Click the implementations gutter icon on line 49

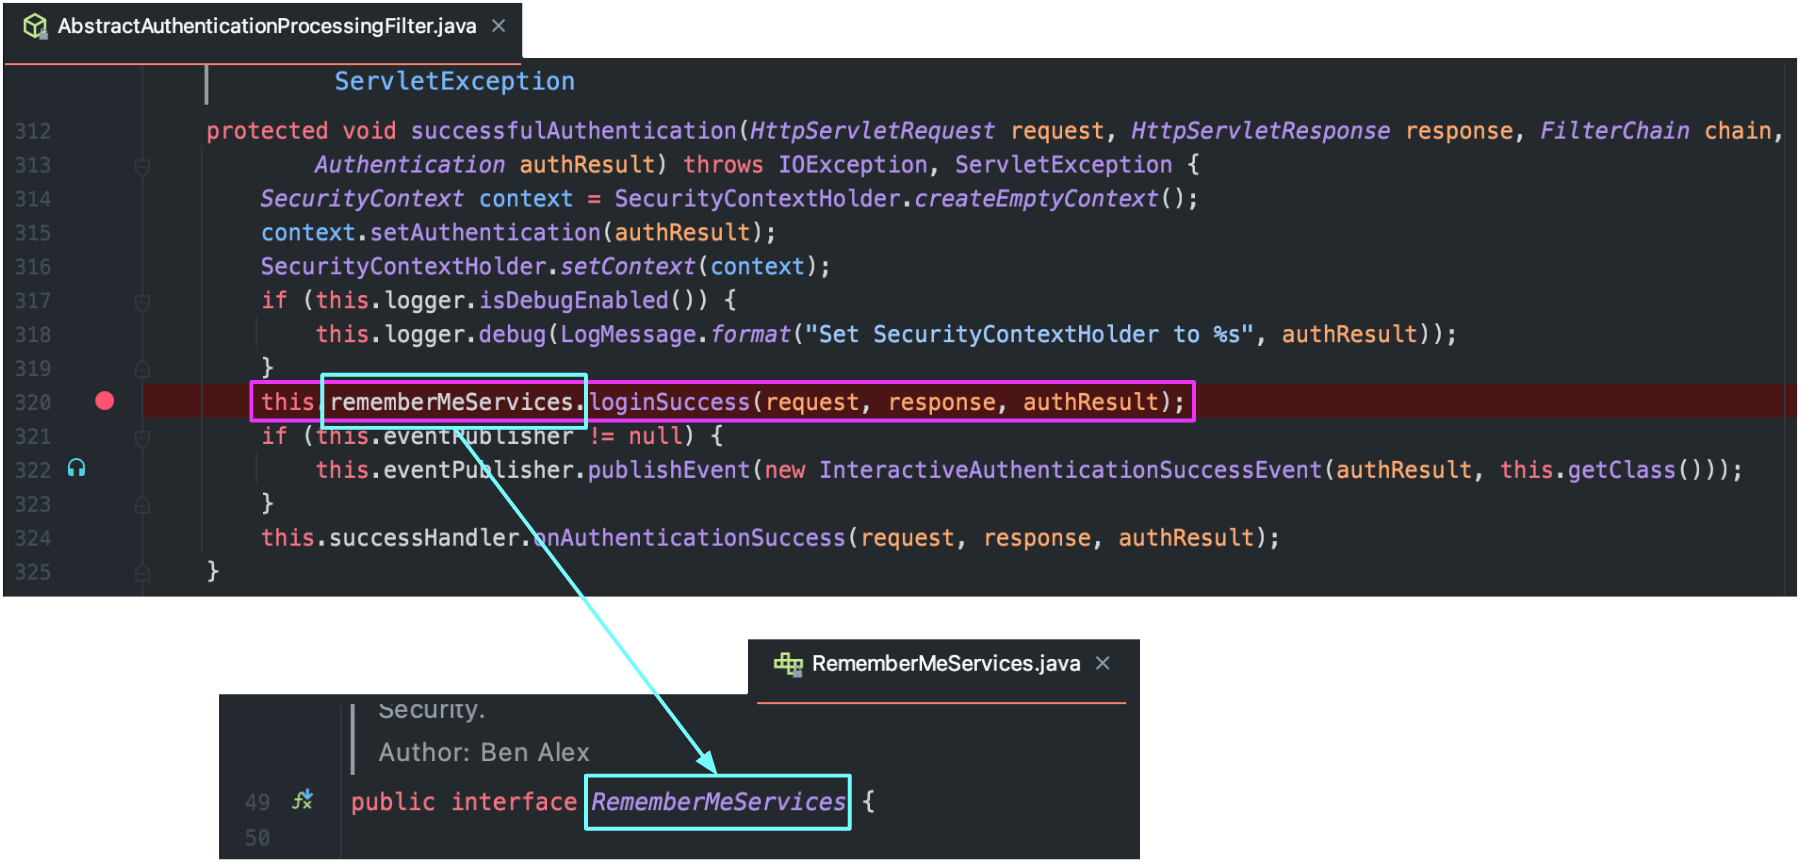point(303,800)
